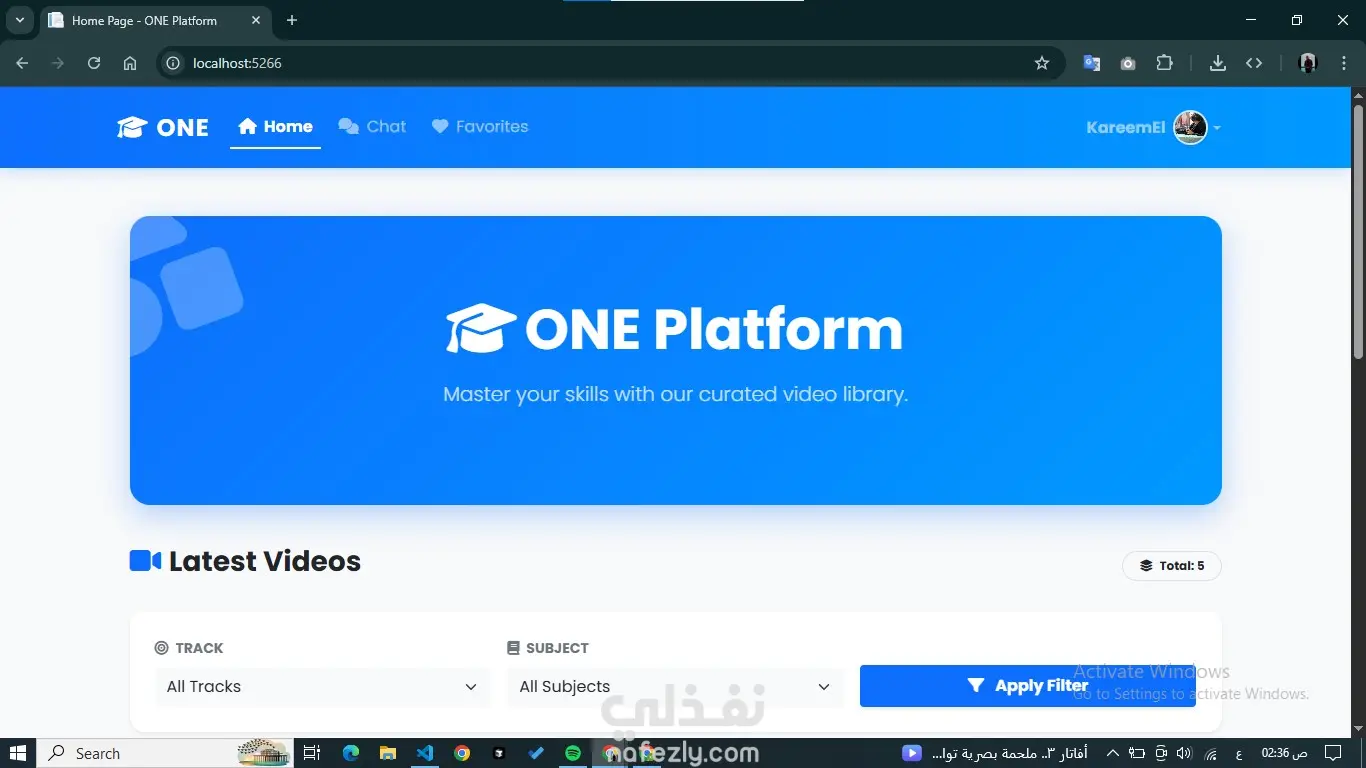Open the Wi-Fi network tray icon
This screenshot has height=768, width=1366.
tap(1211, 753)
